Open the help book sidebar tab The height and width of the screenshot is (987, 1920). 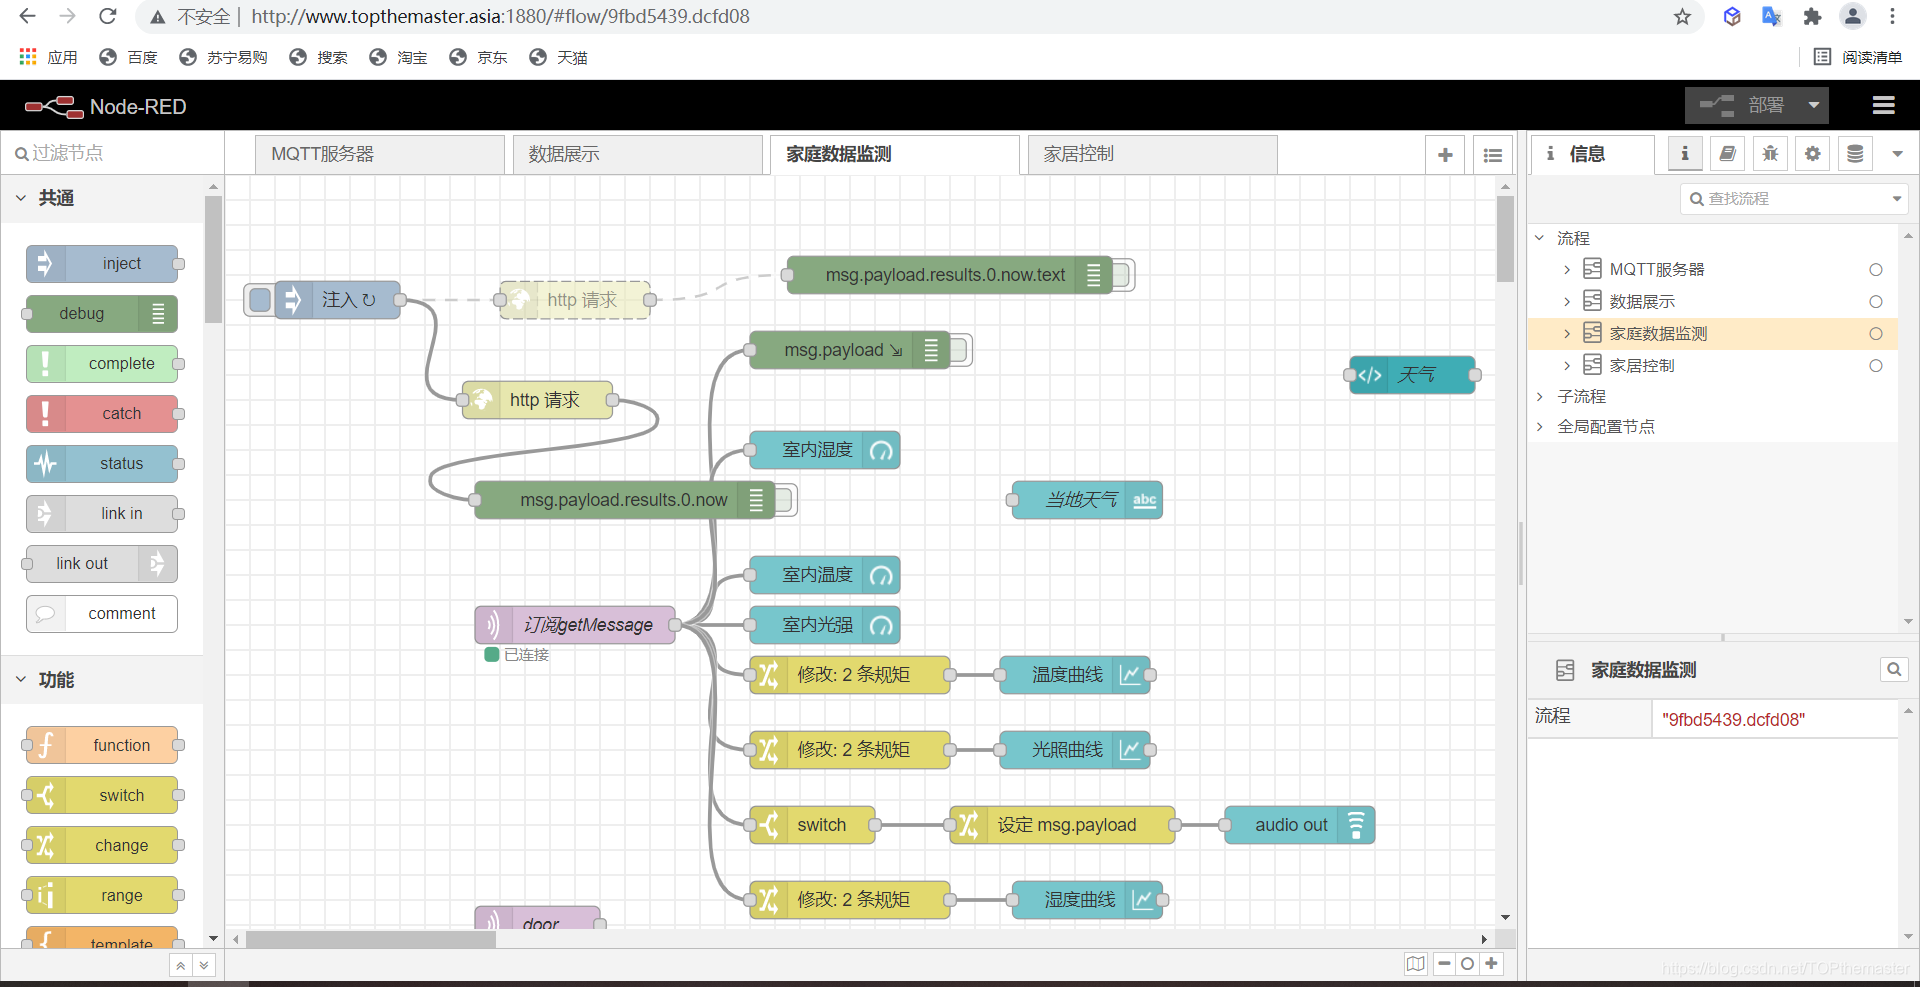tap(1727, 154)
